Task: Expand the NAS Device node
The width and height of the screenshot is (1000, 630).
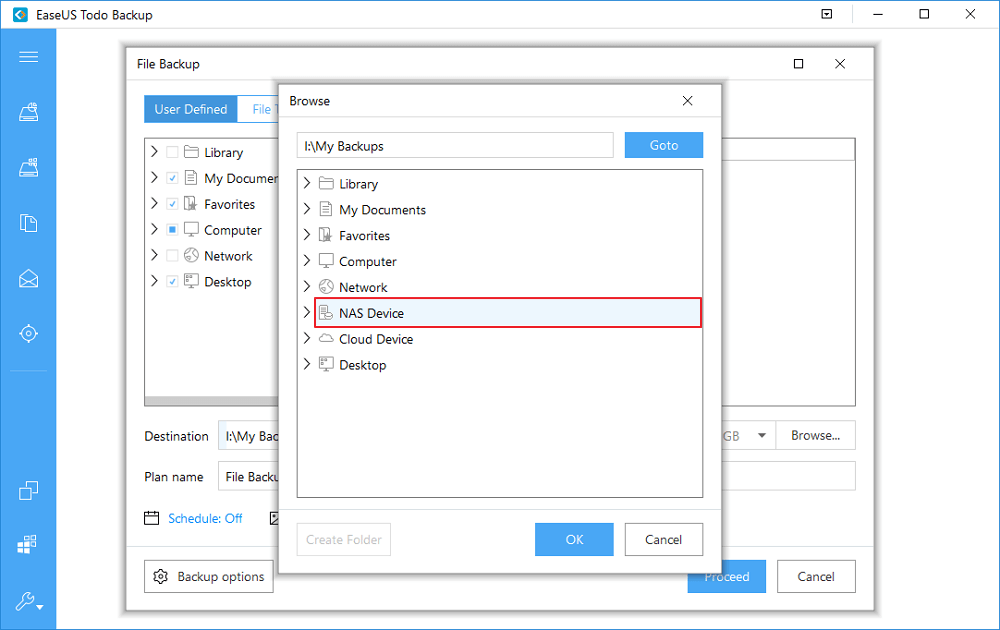Action: [x=307, y=312]
